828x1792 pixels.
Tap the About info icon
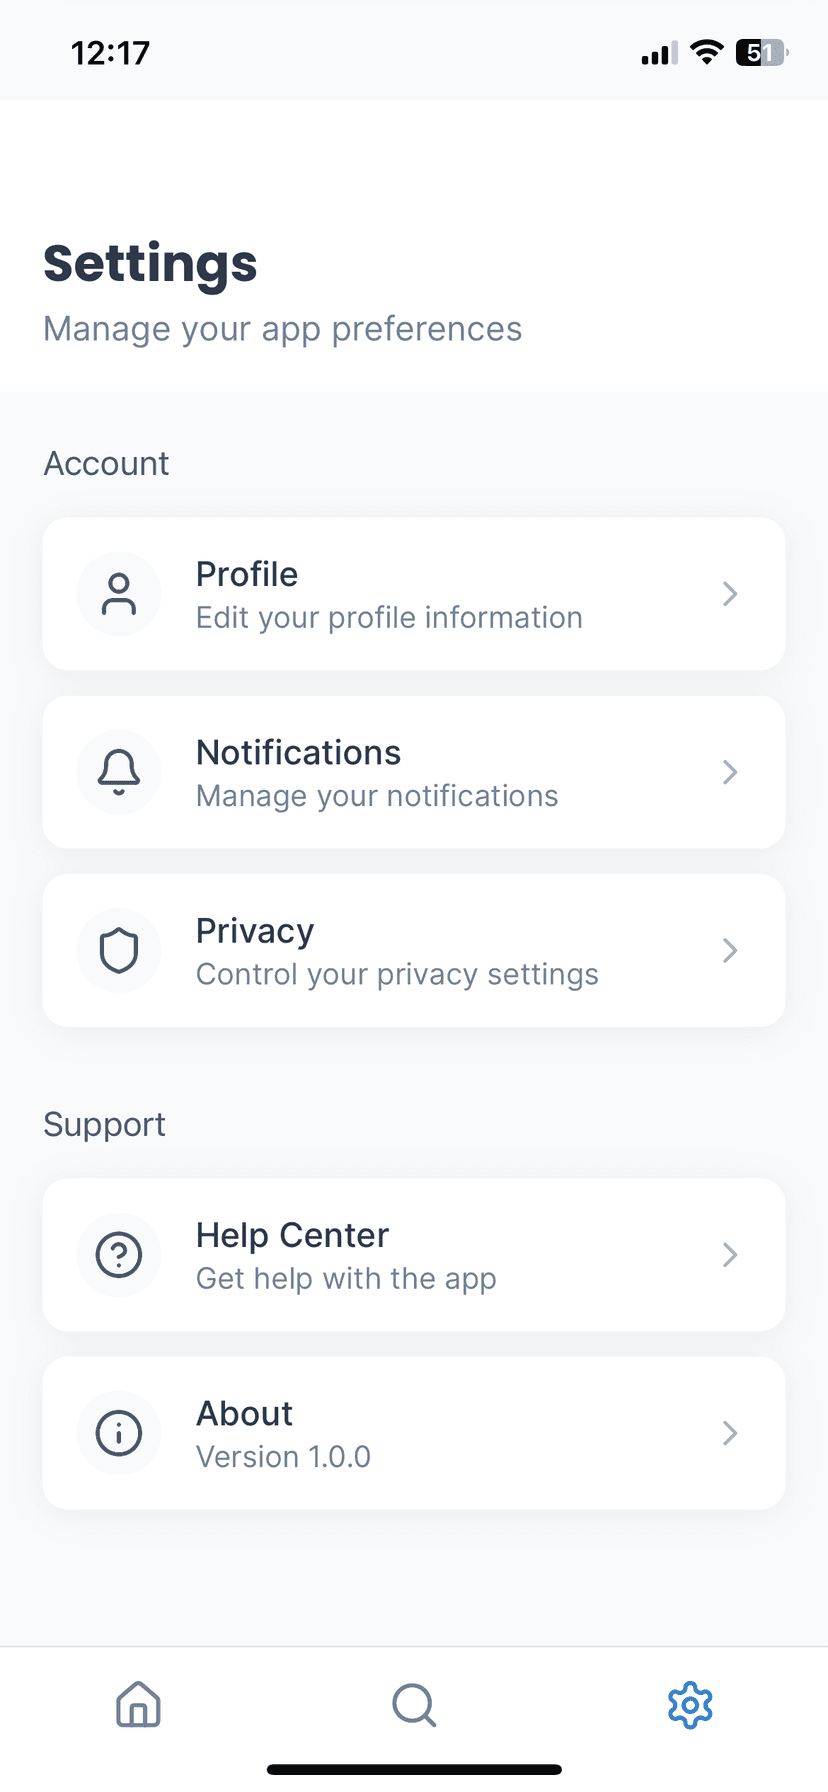[x=119, y=1433]
